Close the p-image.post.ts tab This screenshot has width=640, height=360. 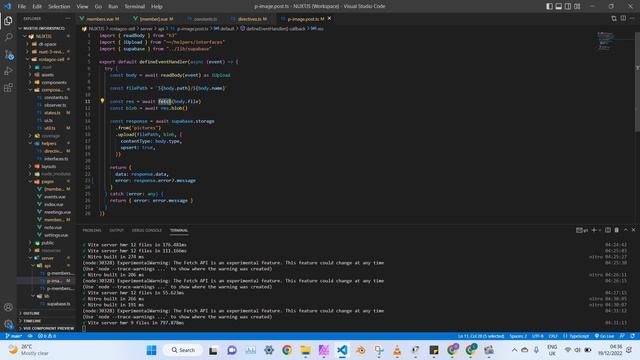[329, 18]
